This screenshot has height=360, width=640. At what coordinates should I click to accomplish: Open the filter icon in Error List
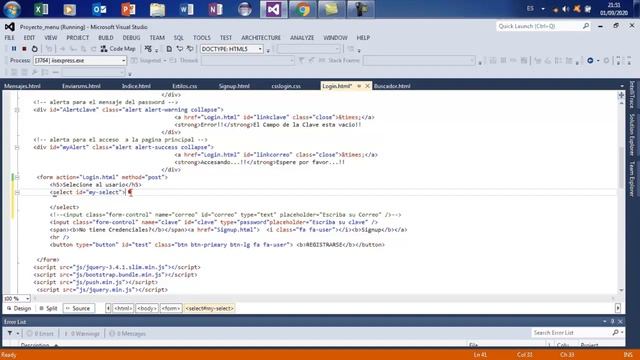point(10,333)
